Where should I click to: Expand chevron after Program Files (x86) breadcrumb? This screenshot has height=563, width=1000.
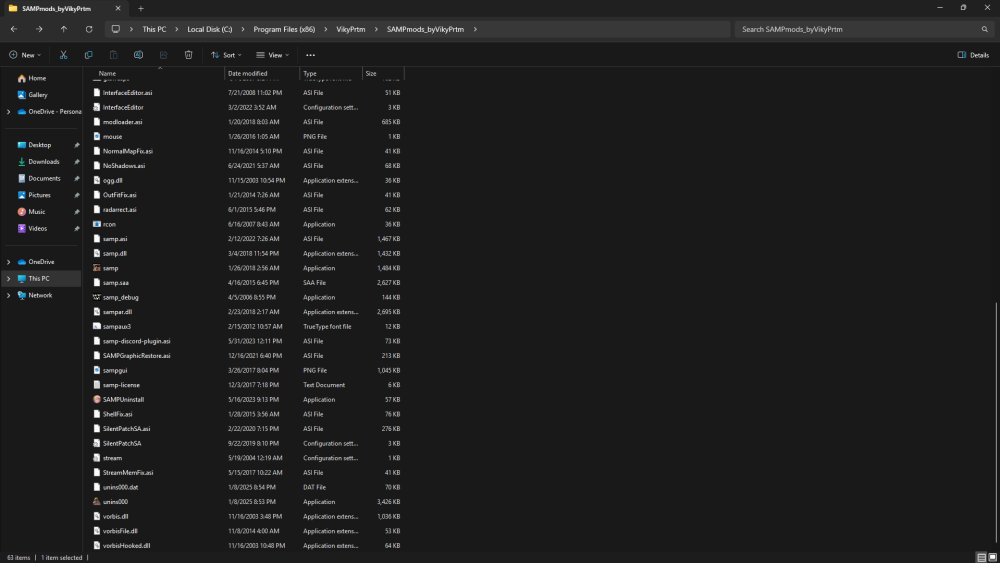pos(326,29)
